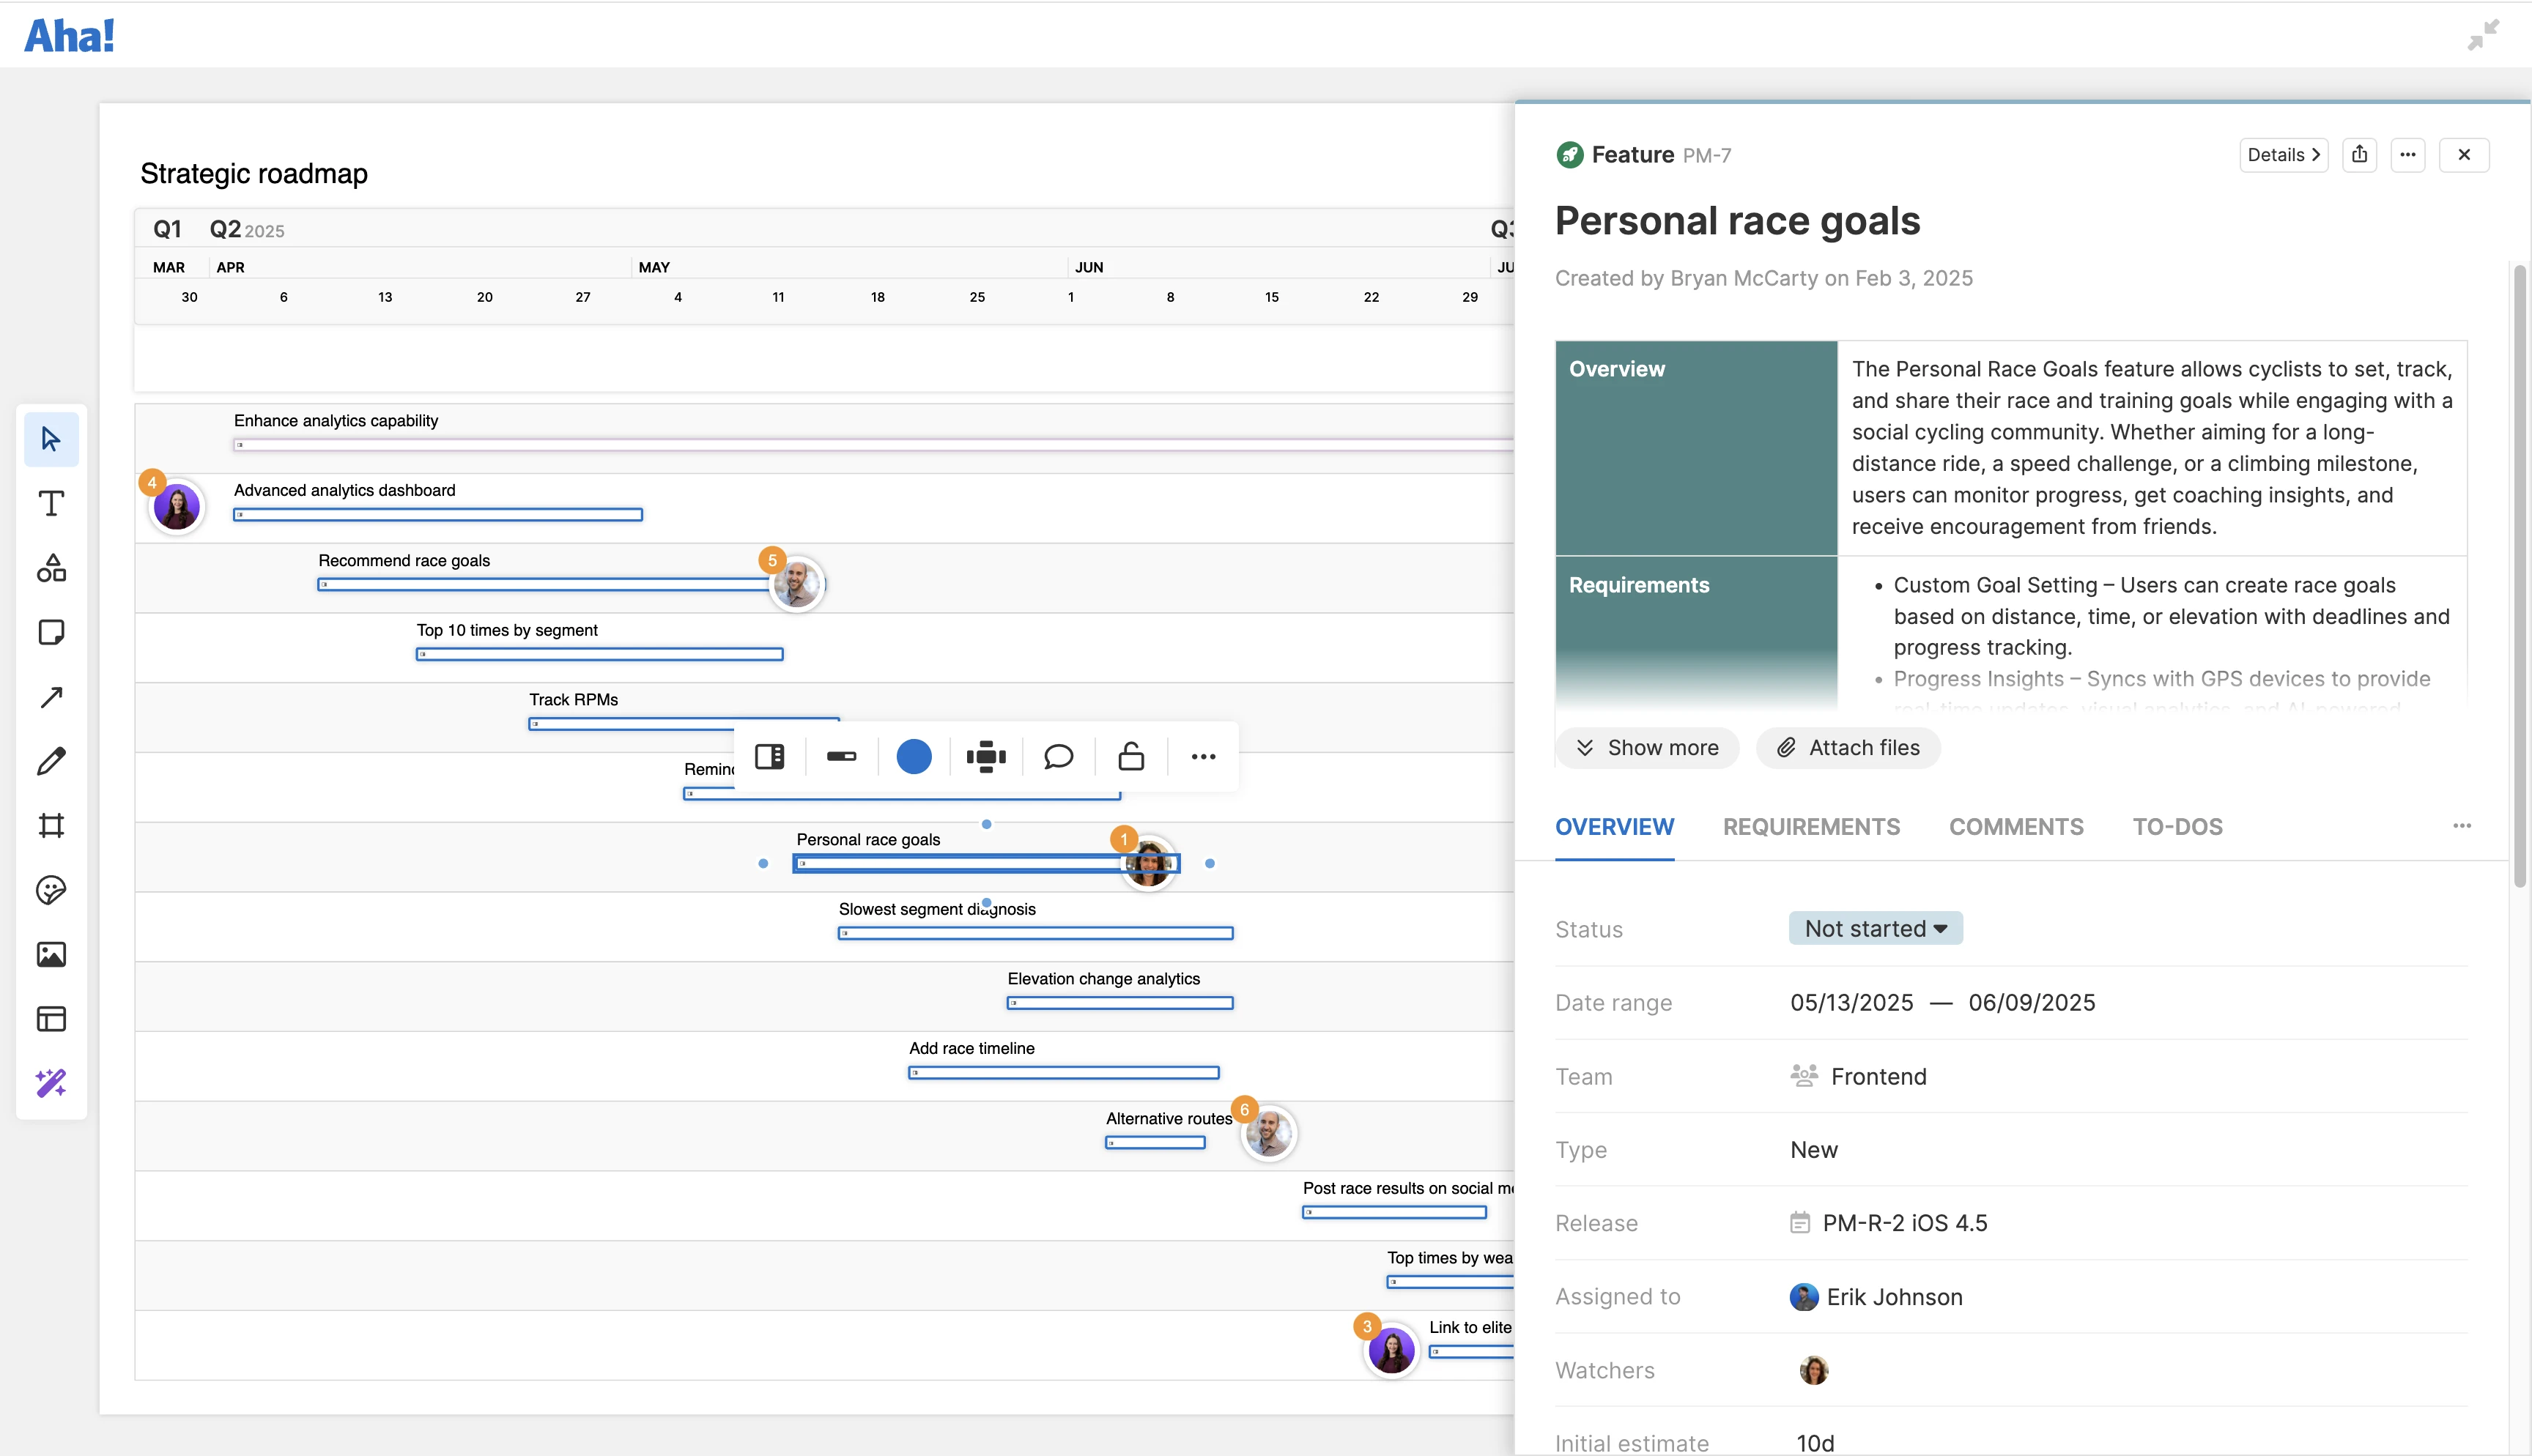Click the Advanced analytics dashboard bar
2532x1456 pixels.
(438, 515)
